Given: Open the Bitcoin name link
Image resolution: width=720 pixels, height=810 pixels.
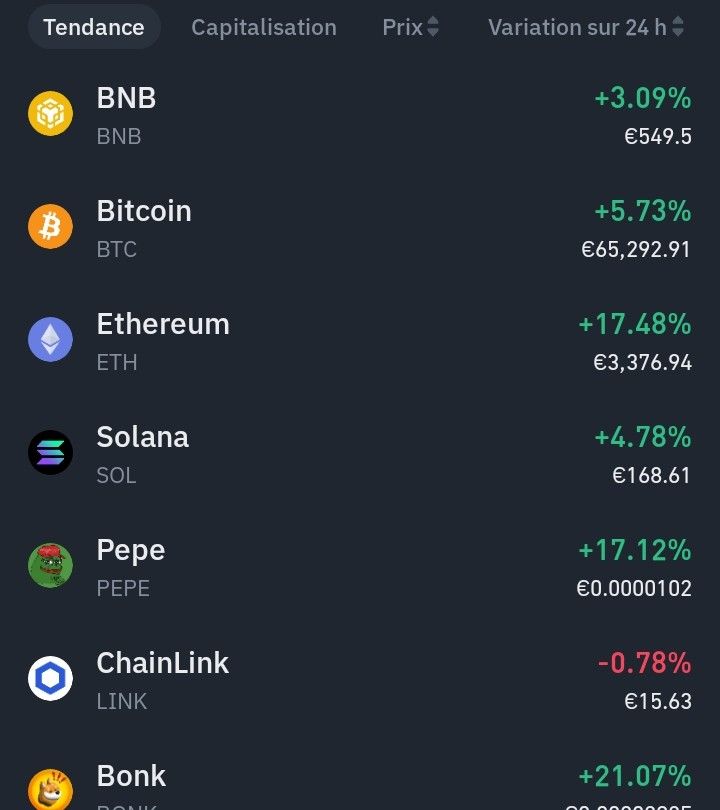Looking at the screenshot, I should pyautogui.click(x=144, y=211).
